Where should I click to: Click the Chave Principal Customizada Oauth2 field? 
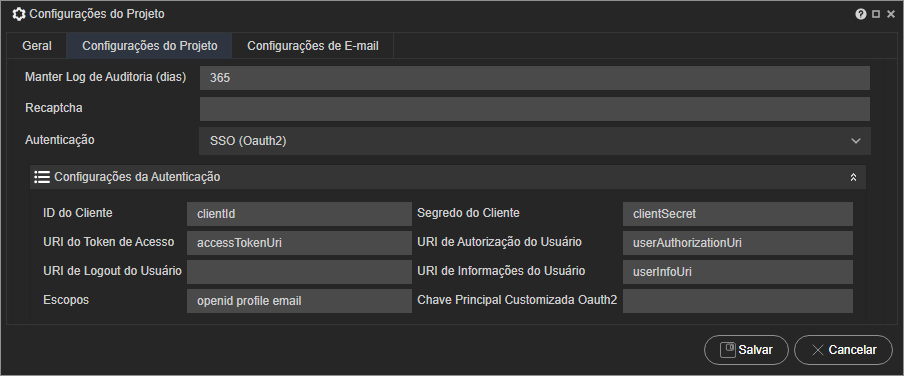coord(737,301)
